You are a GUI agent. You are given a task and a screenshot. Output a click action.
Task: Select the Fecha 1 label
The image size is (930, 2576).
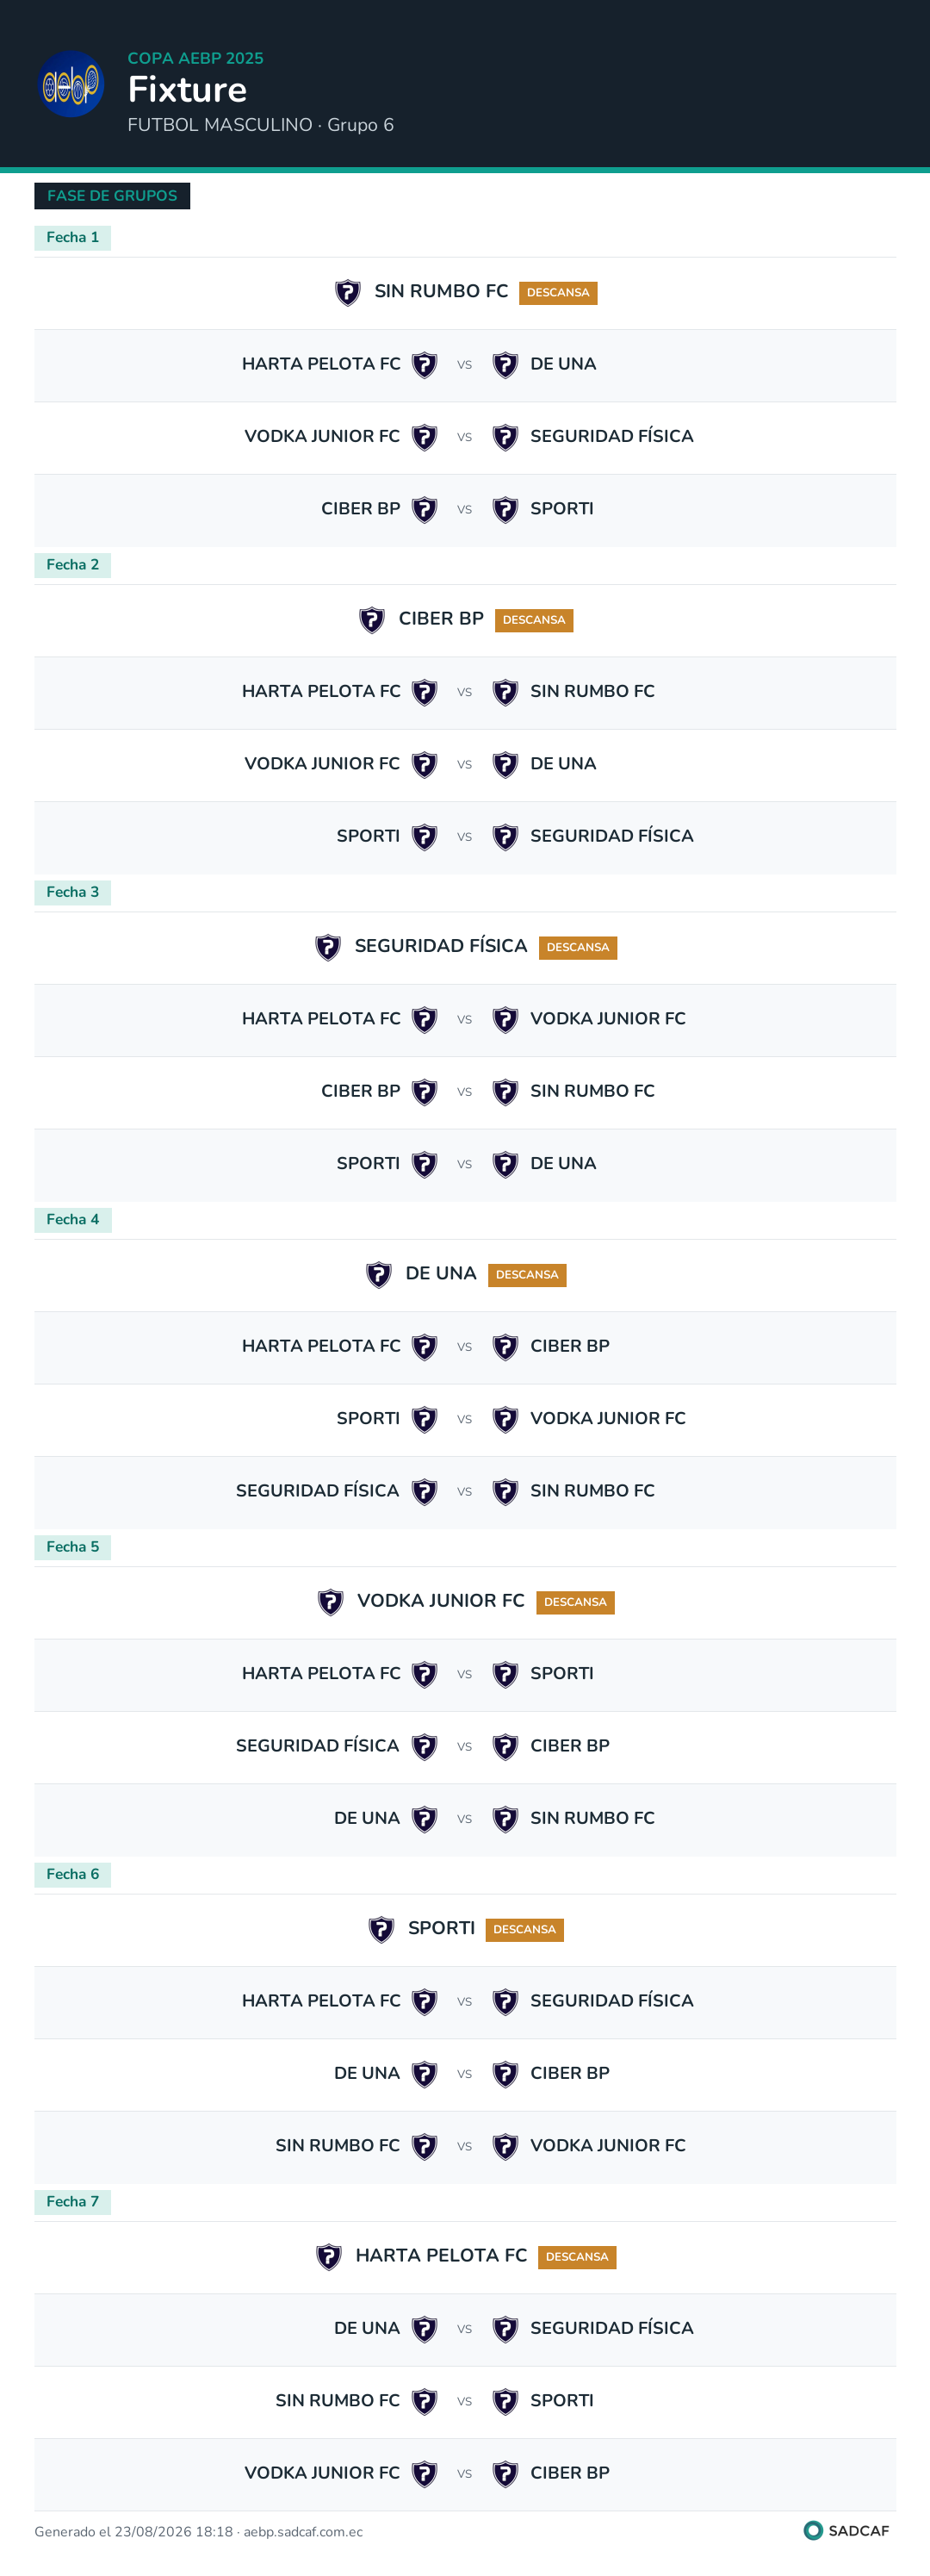point(73,237)
